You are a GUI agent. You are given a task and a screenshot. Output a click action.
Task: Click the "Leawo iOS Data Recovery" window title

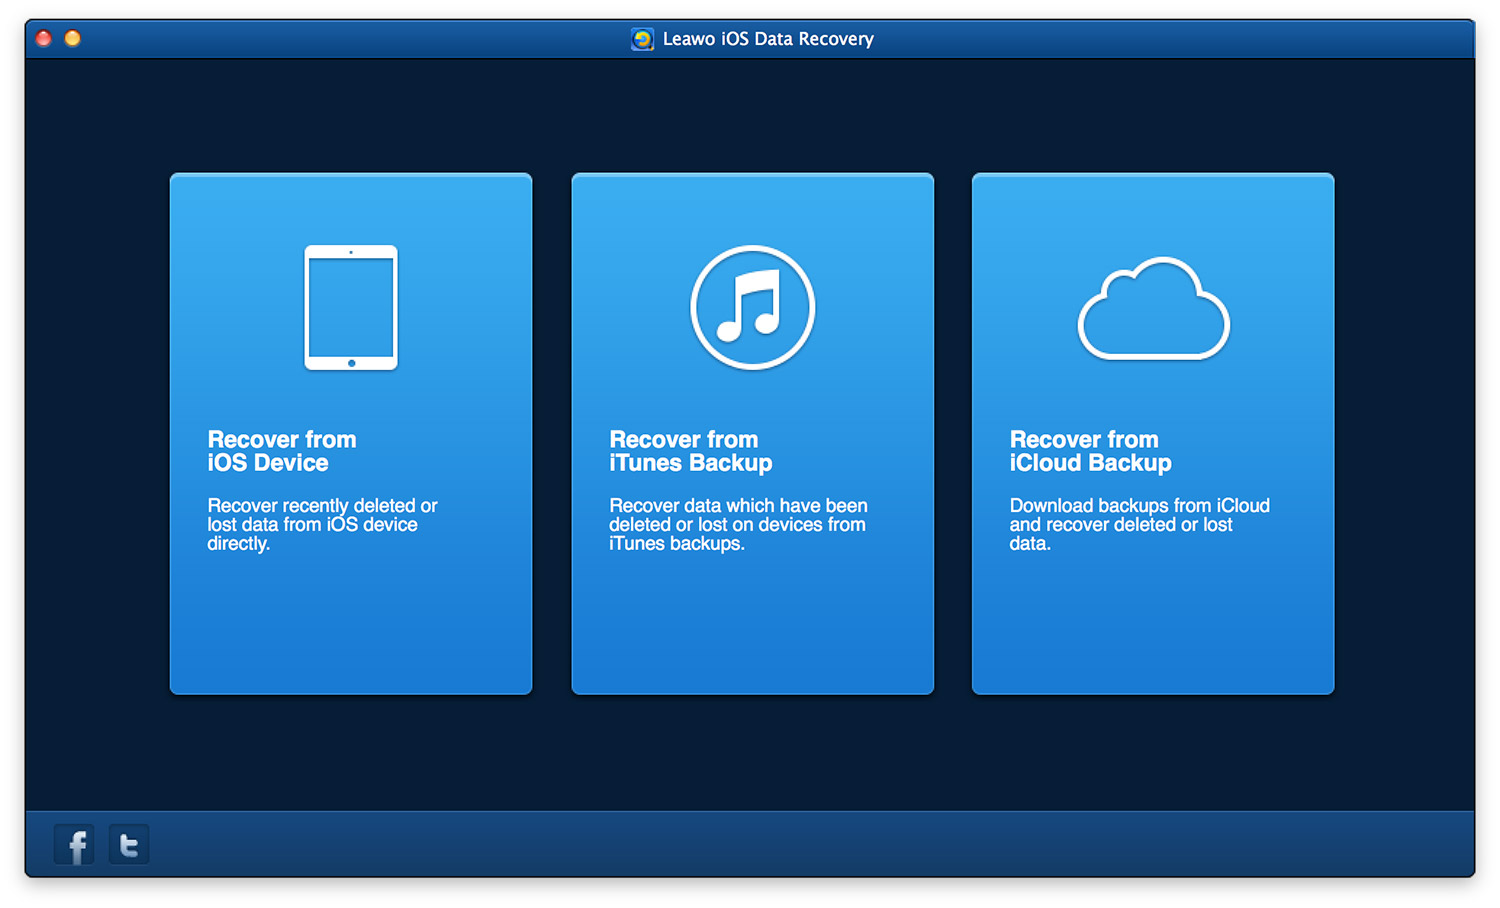pyautogui.click(x=768, y=39)
